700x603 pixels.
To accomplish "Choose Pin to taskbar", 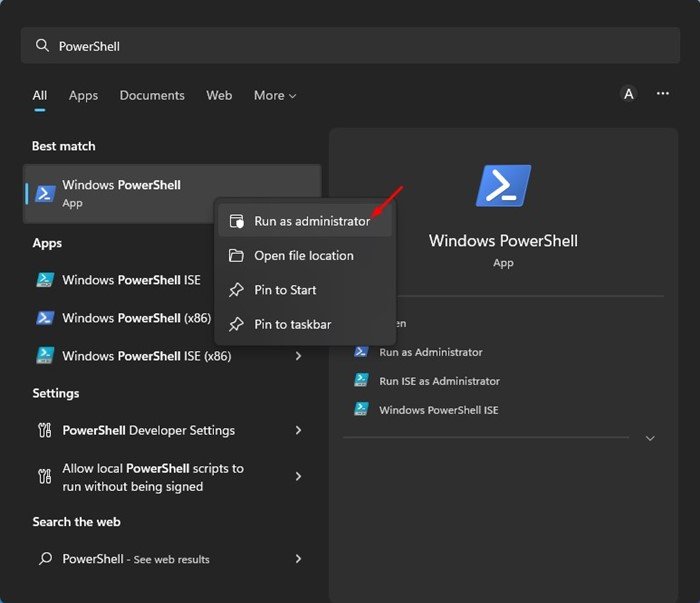I will point(305,324).
